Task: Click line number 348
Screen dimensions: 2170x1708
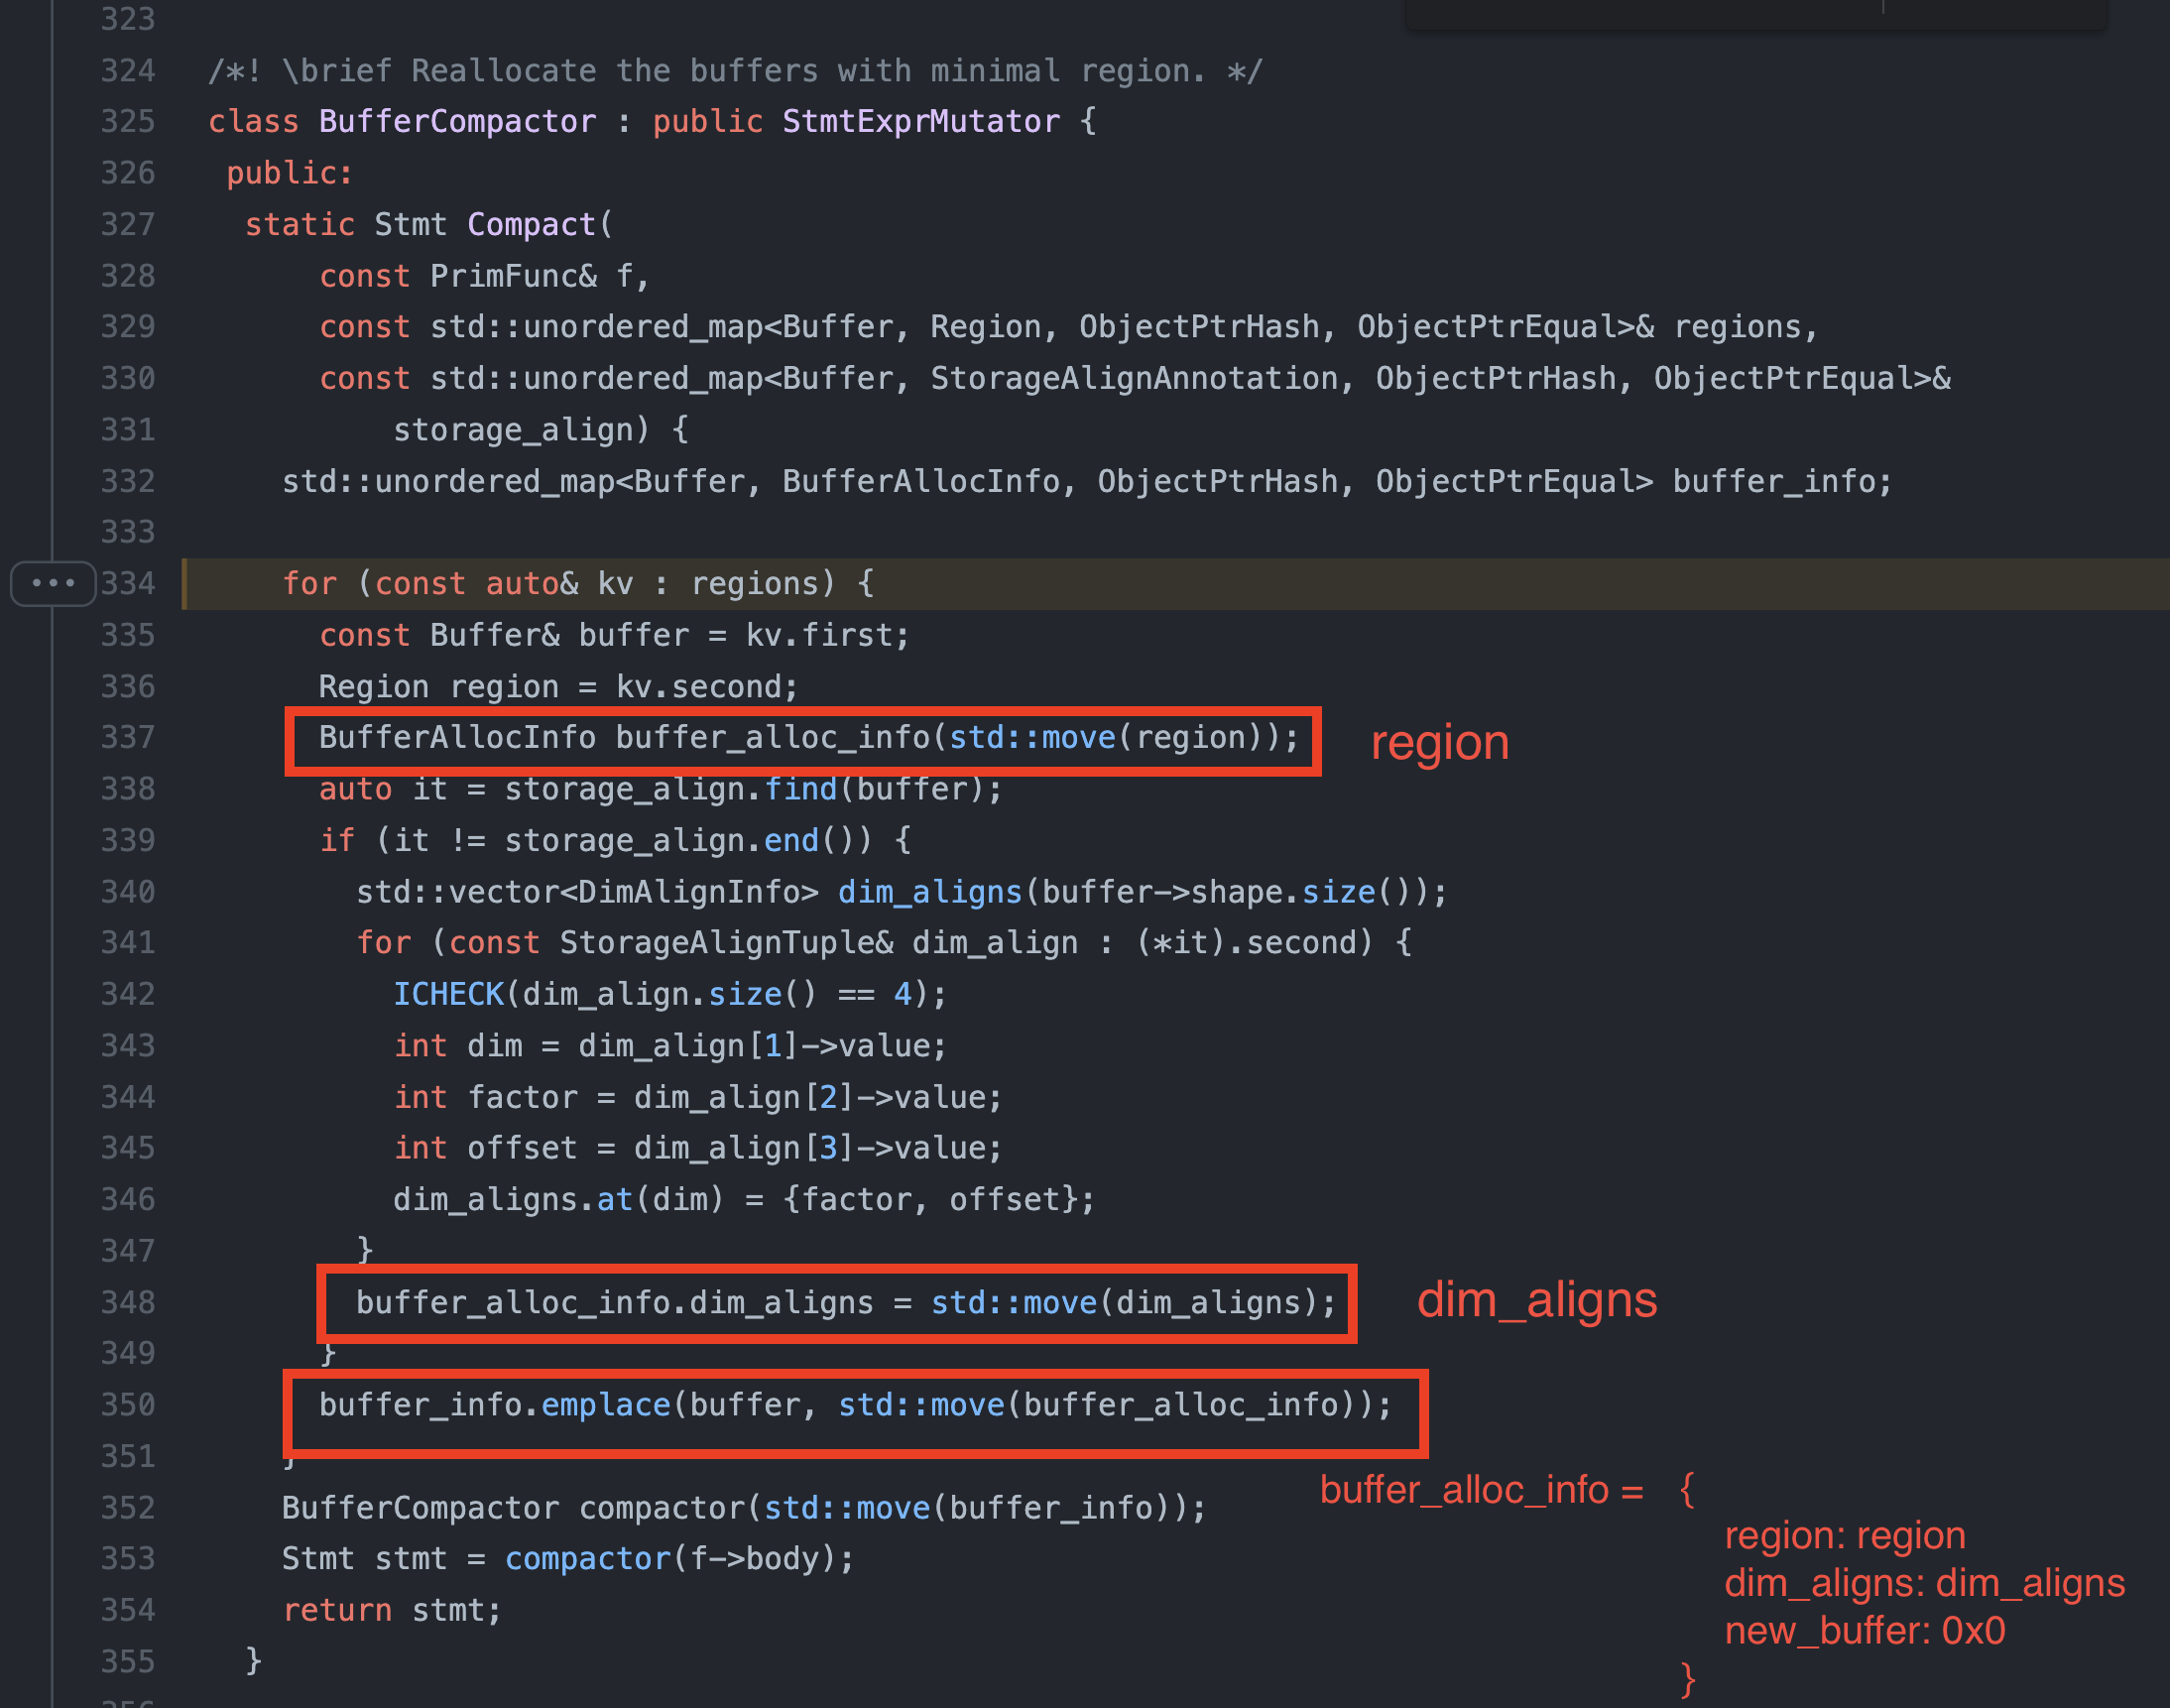Action: click(x=128, y=1302)
